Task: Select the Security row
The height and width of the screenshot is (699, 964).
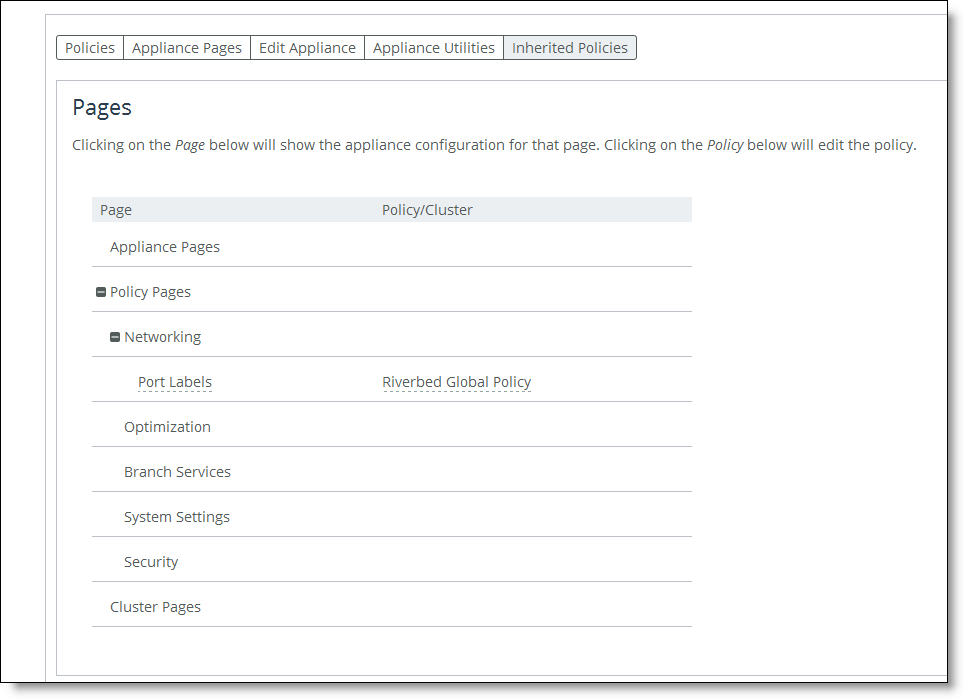Action: [392, 561]
